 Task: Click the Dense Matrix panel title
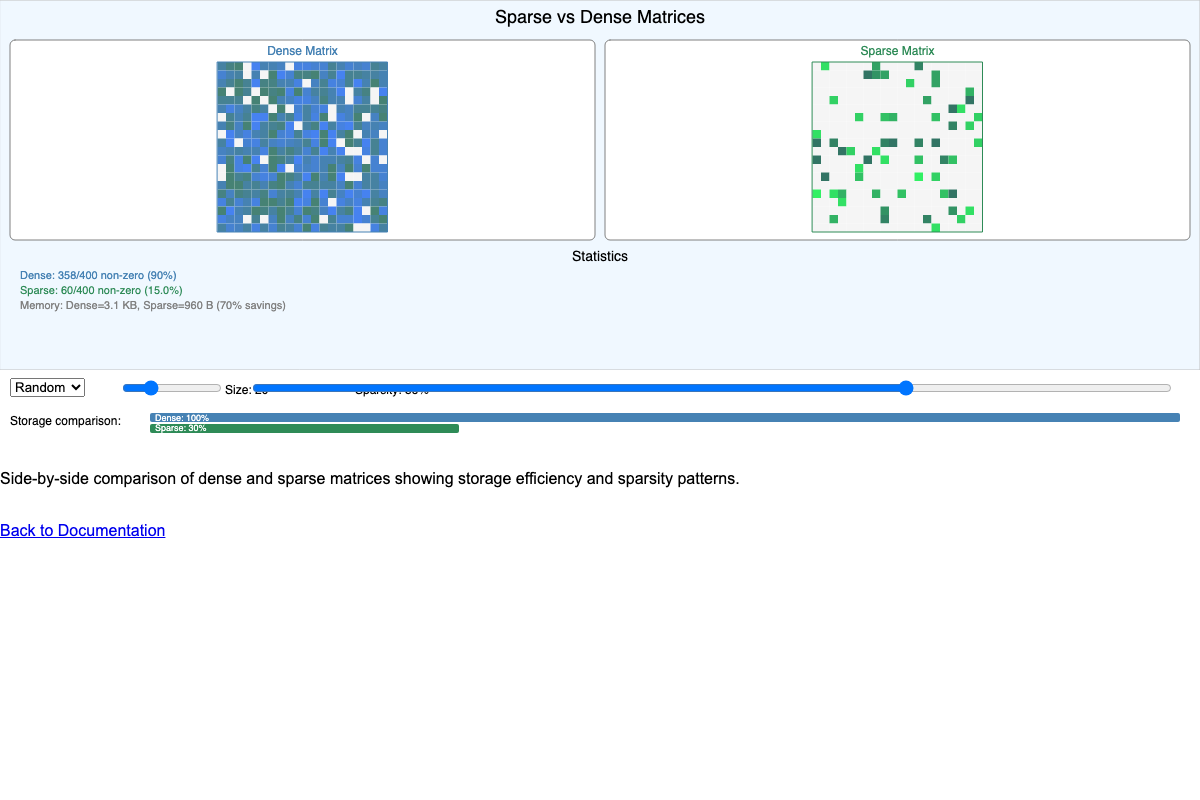[302, 50]
